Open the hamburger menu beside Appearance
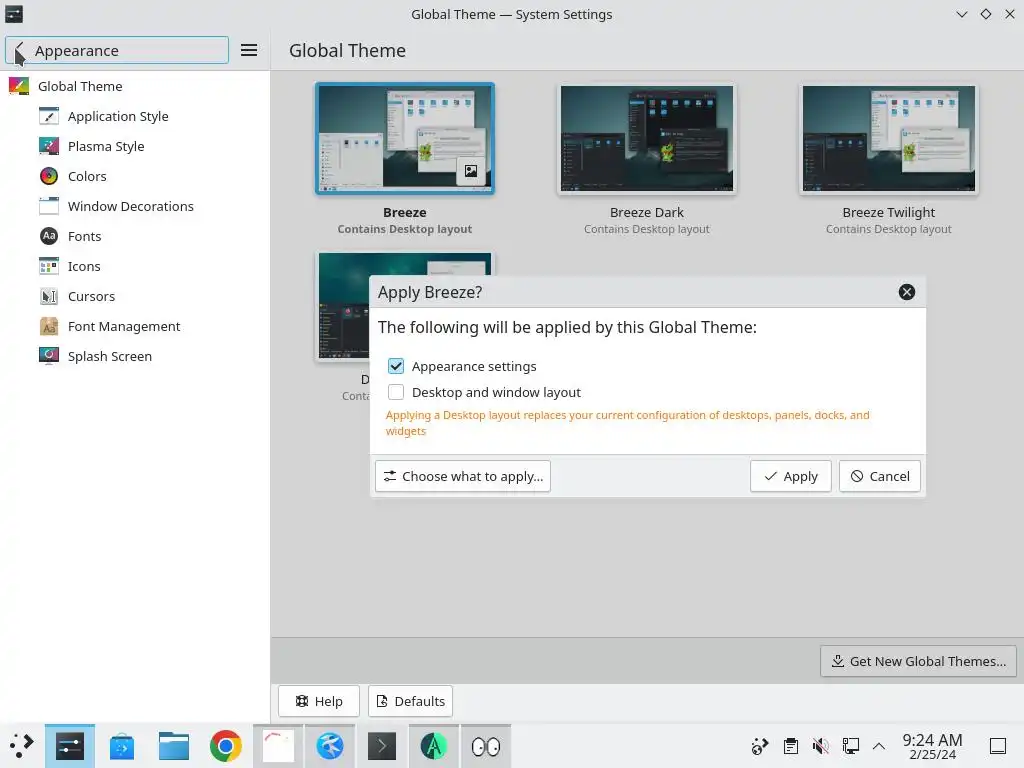Image resolution: width=1024 pixels, height=768 pixels. 249,50
